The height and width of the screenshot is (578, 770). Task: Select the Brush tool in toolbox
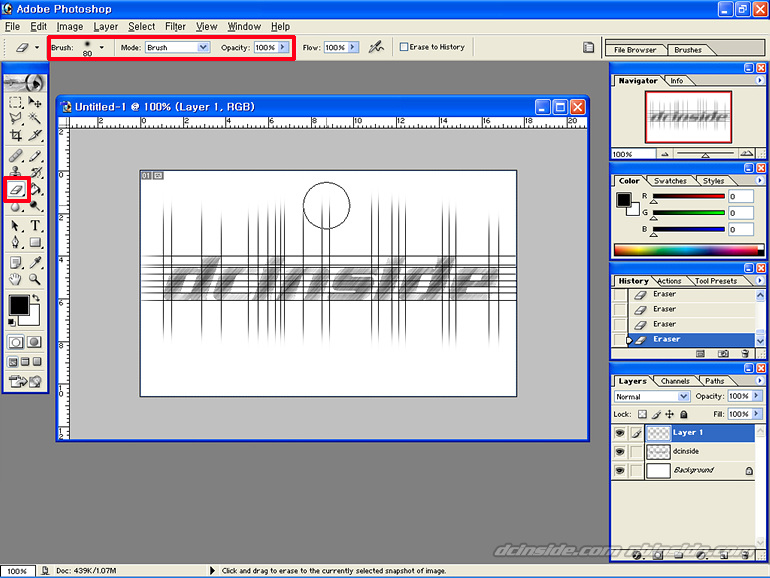click(x=34, y=156)
